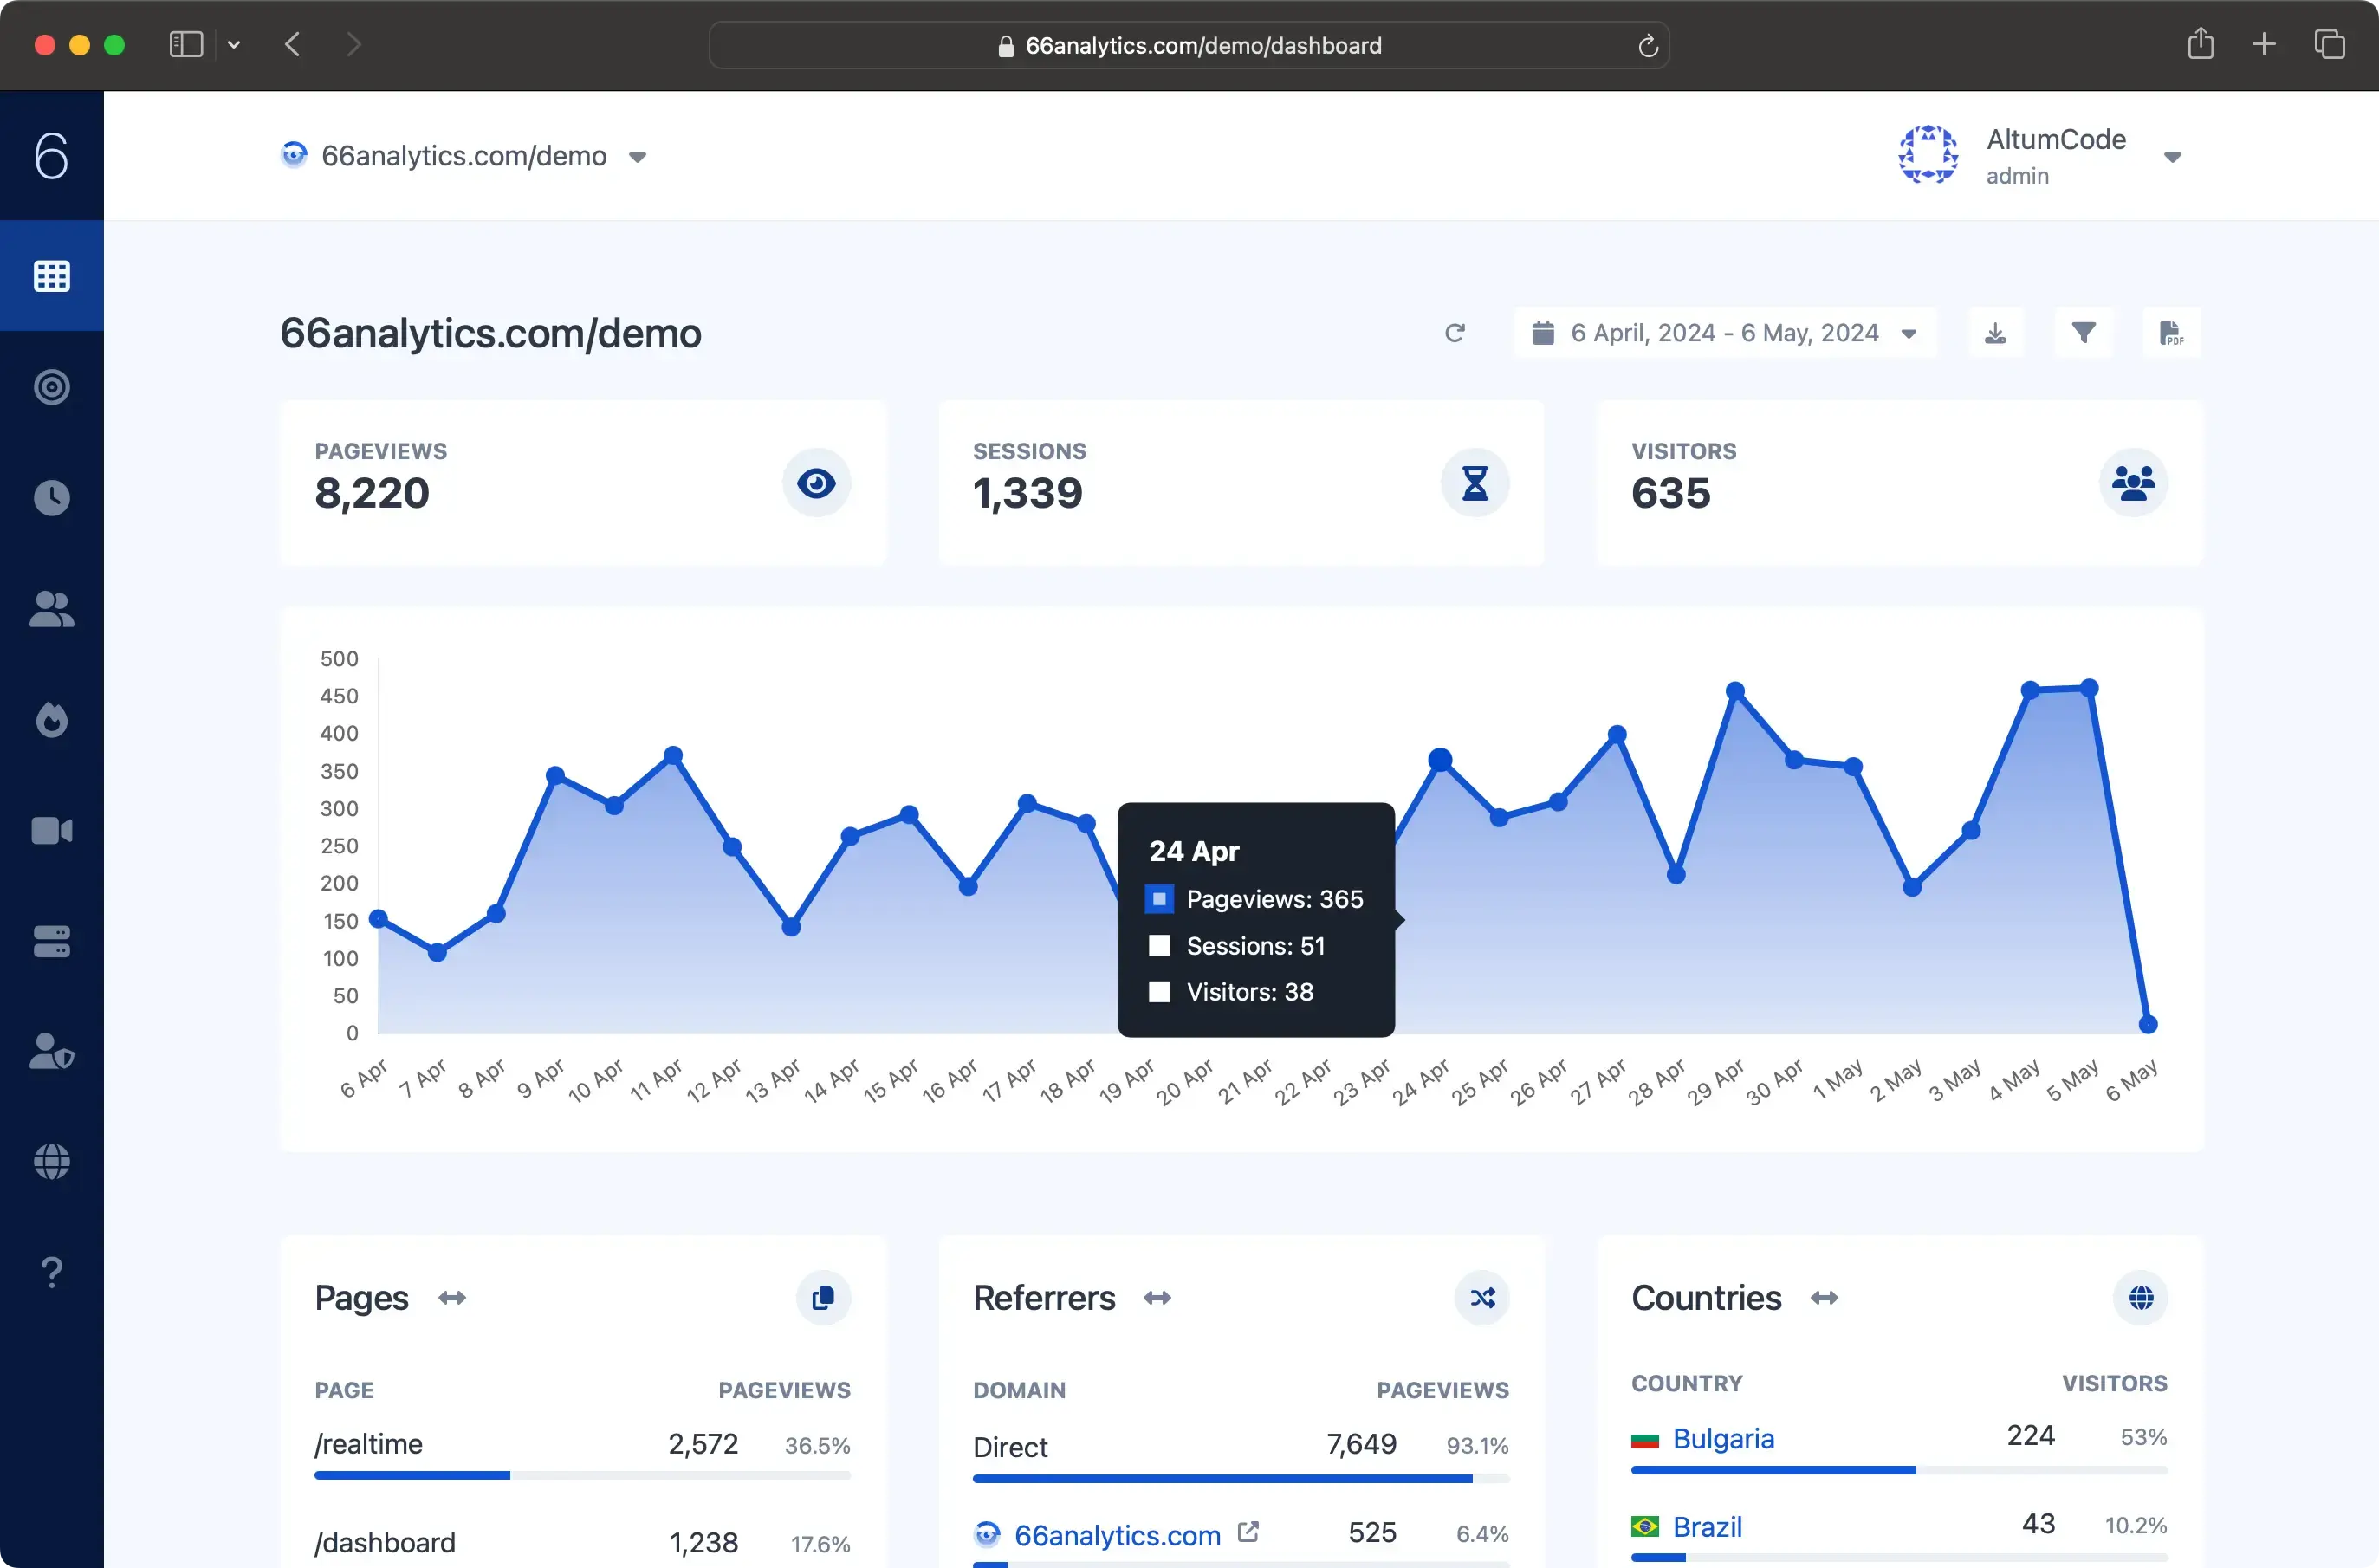Toggle Referrers card expand arrows
This screenshot has width=2379, height=1568.
(1157, 1298)
